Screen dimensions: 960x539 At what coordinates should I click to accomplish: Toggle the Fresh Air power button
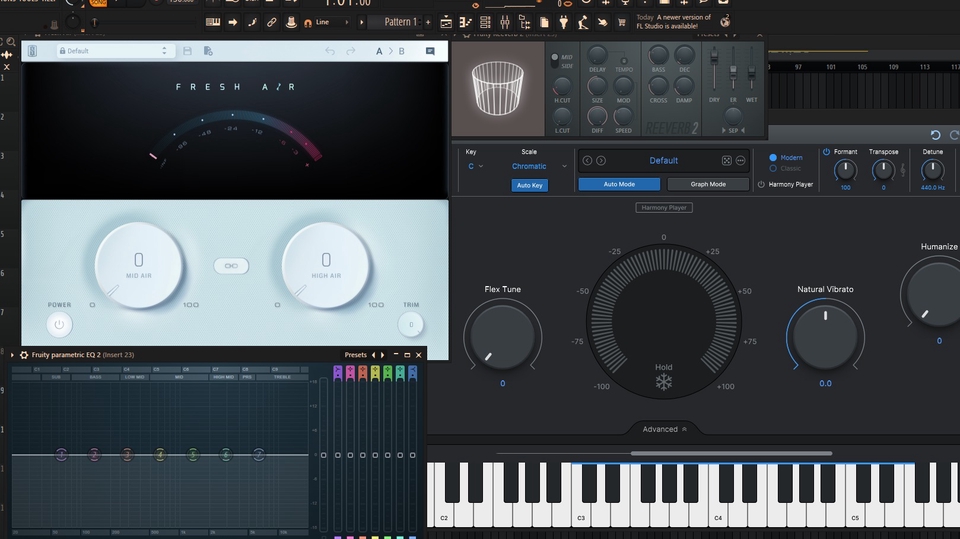click(x=59, y=325)
